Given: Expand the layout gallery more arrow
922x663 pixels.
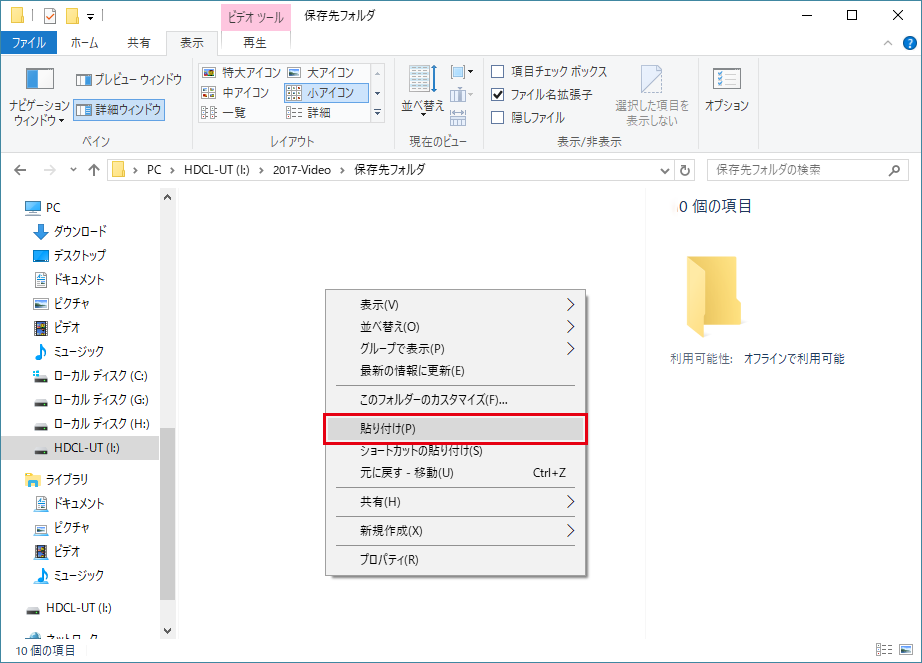Looking at the screenshot, I should [x=378, y=112].
